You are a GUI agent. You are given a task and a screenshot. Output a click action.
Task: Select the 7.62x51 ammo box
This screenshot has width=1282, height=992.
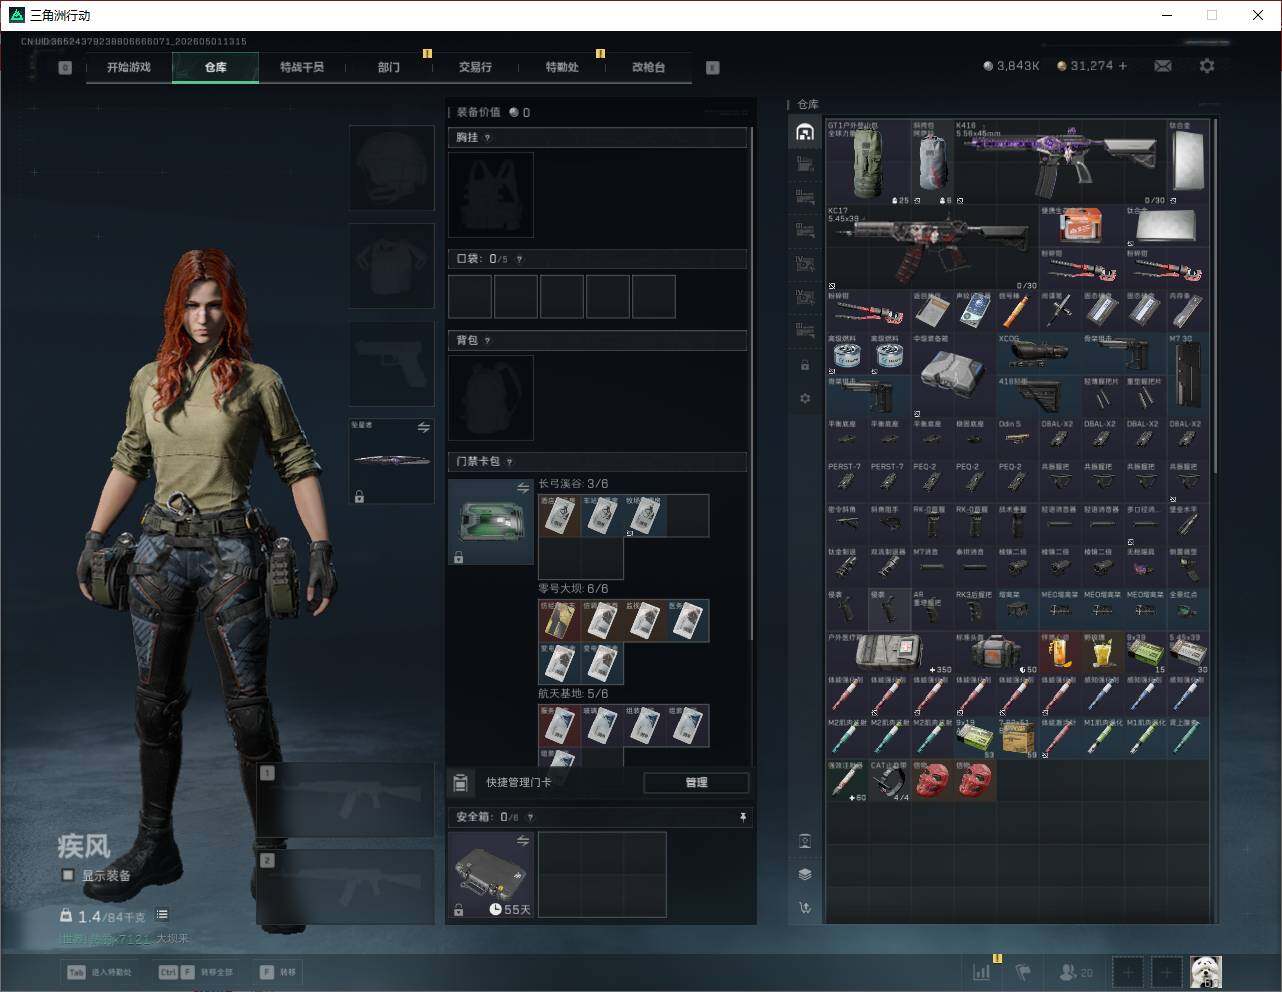[x=1016, y=738]
